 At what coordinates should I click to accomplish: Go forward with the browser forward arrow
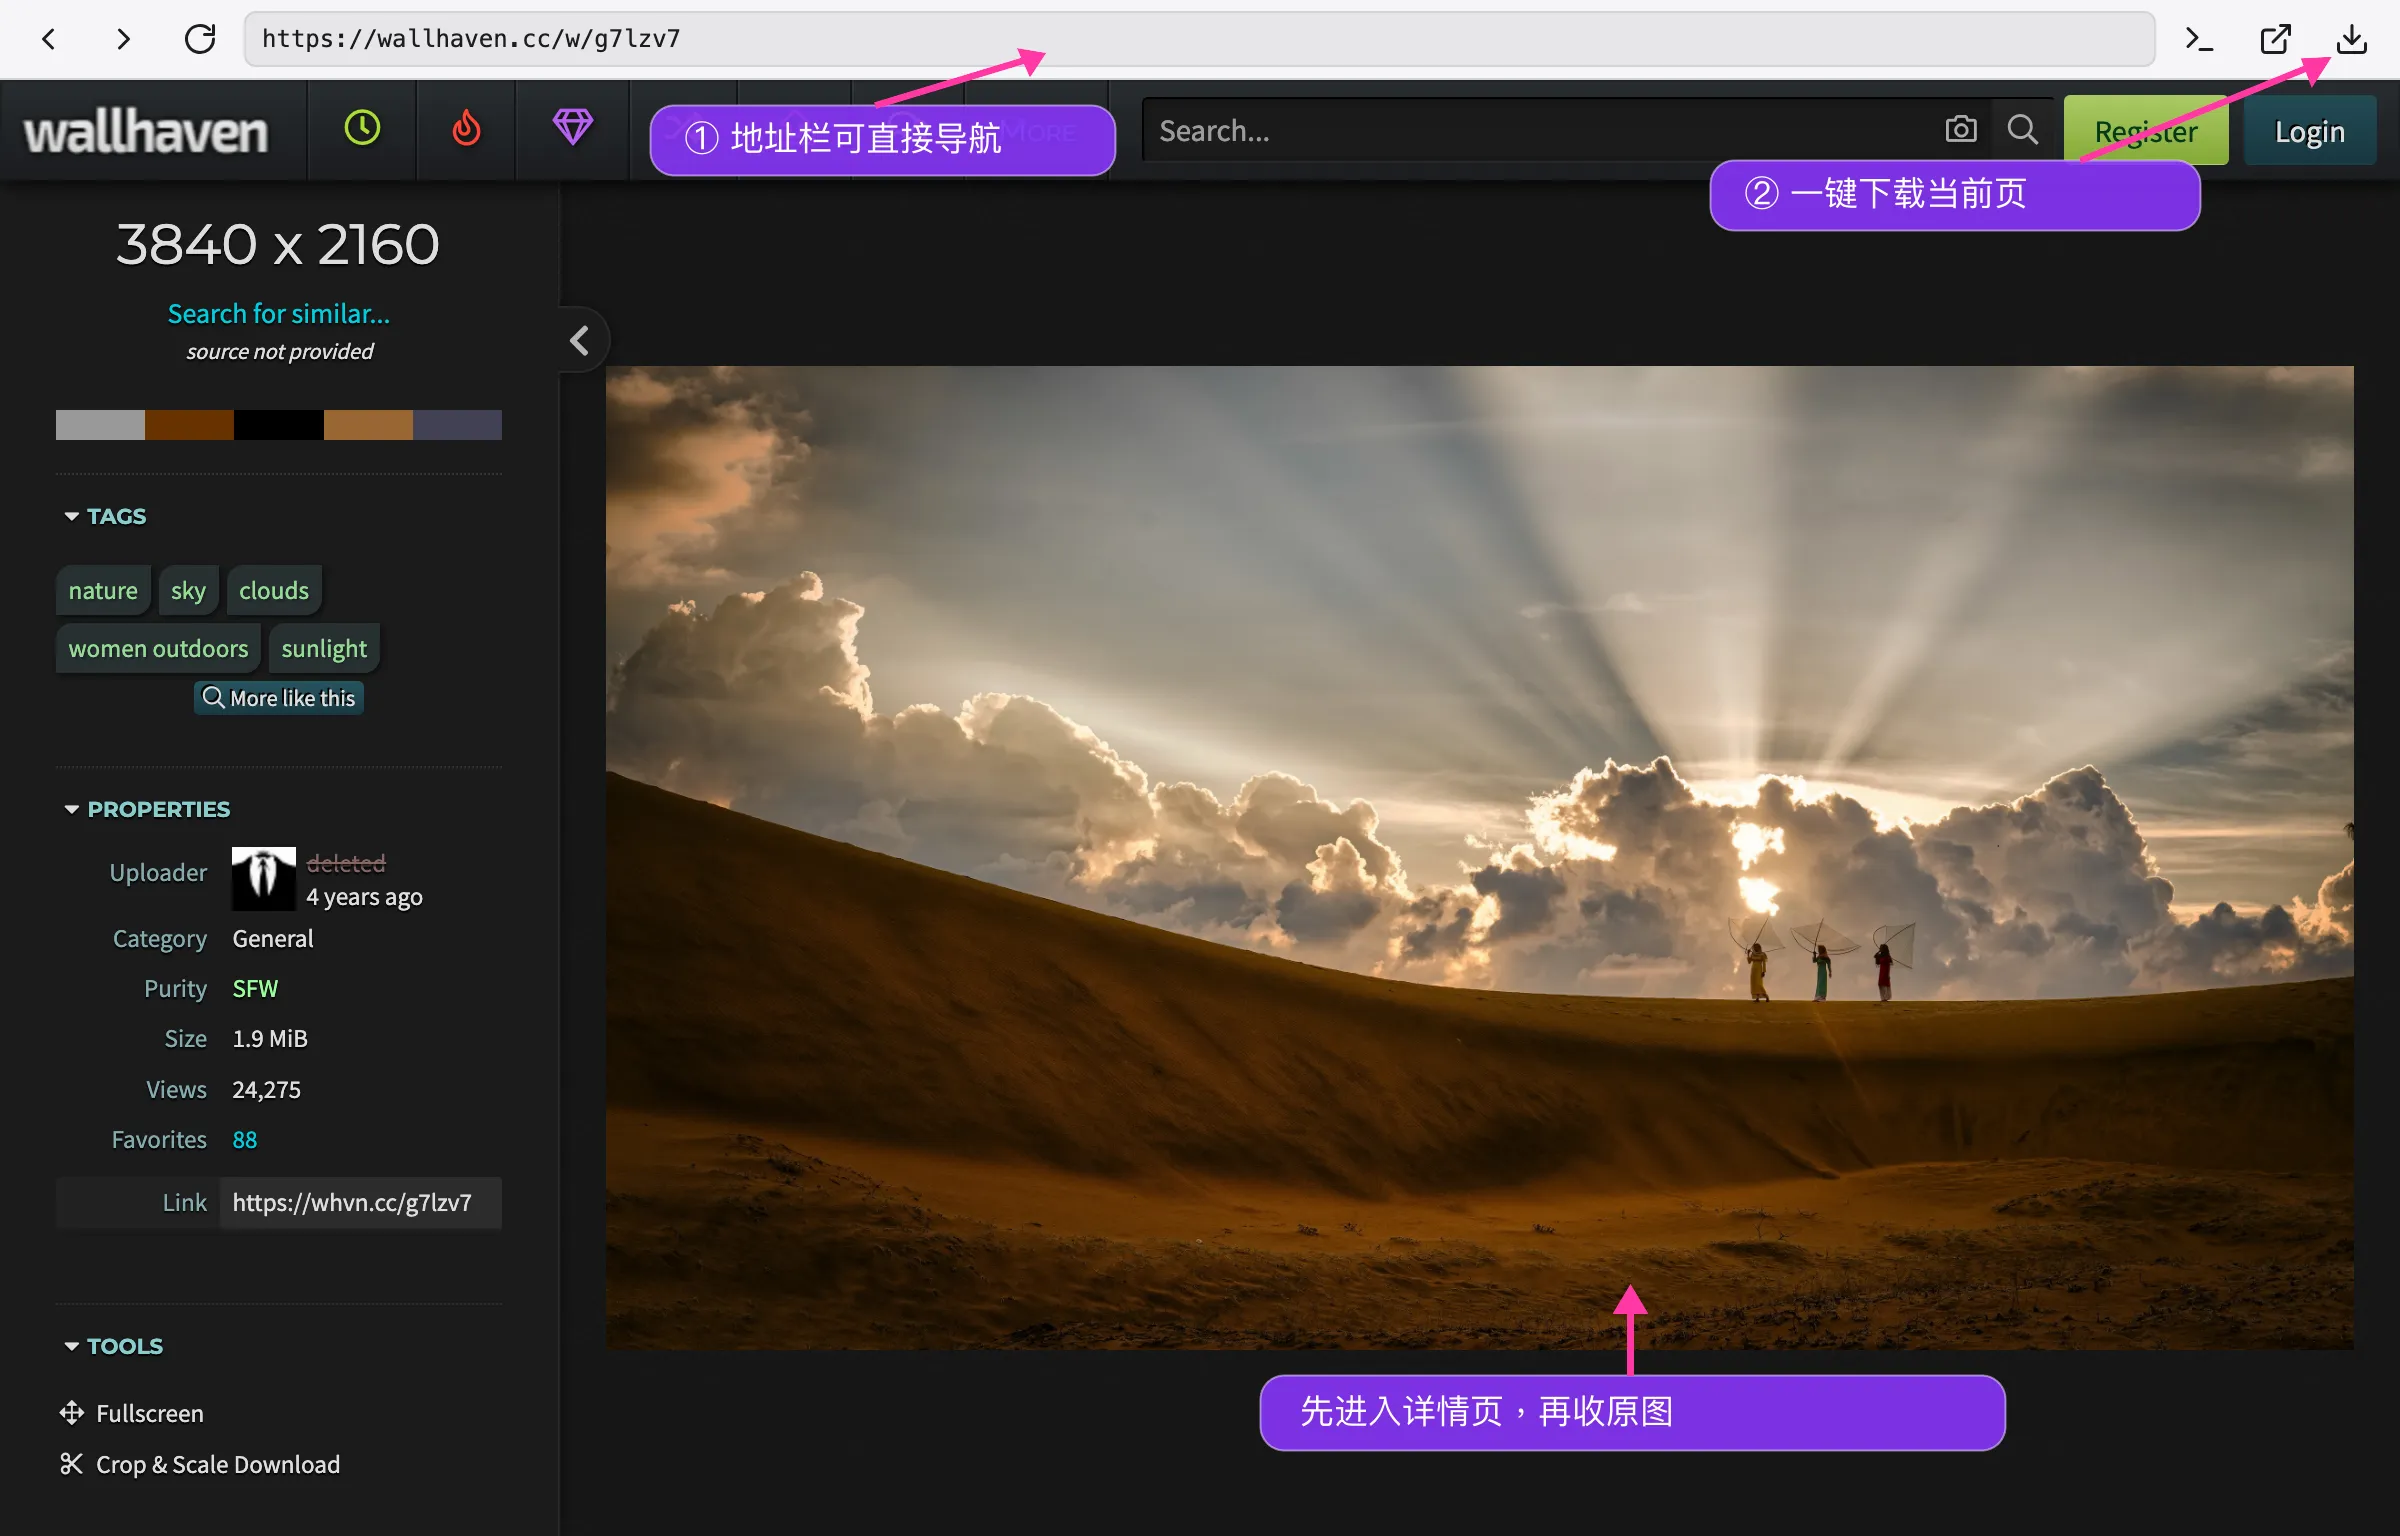[x=123, y=39]
